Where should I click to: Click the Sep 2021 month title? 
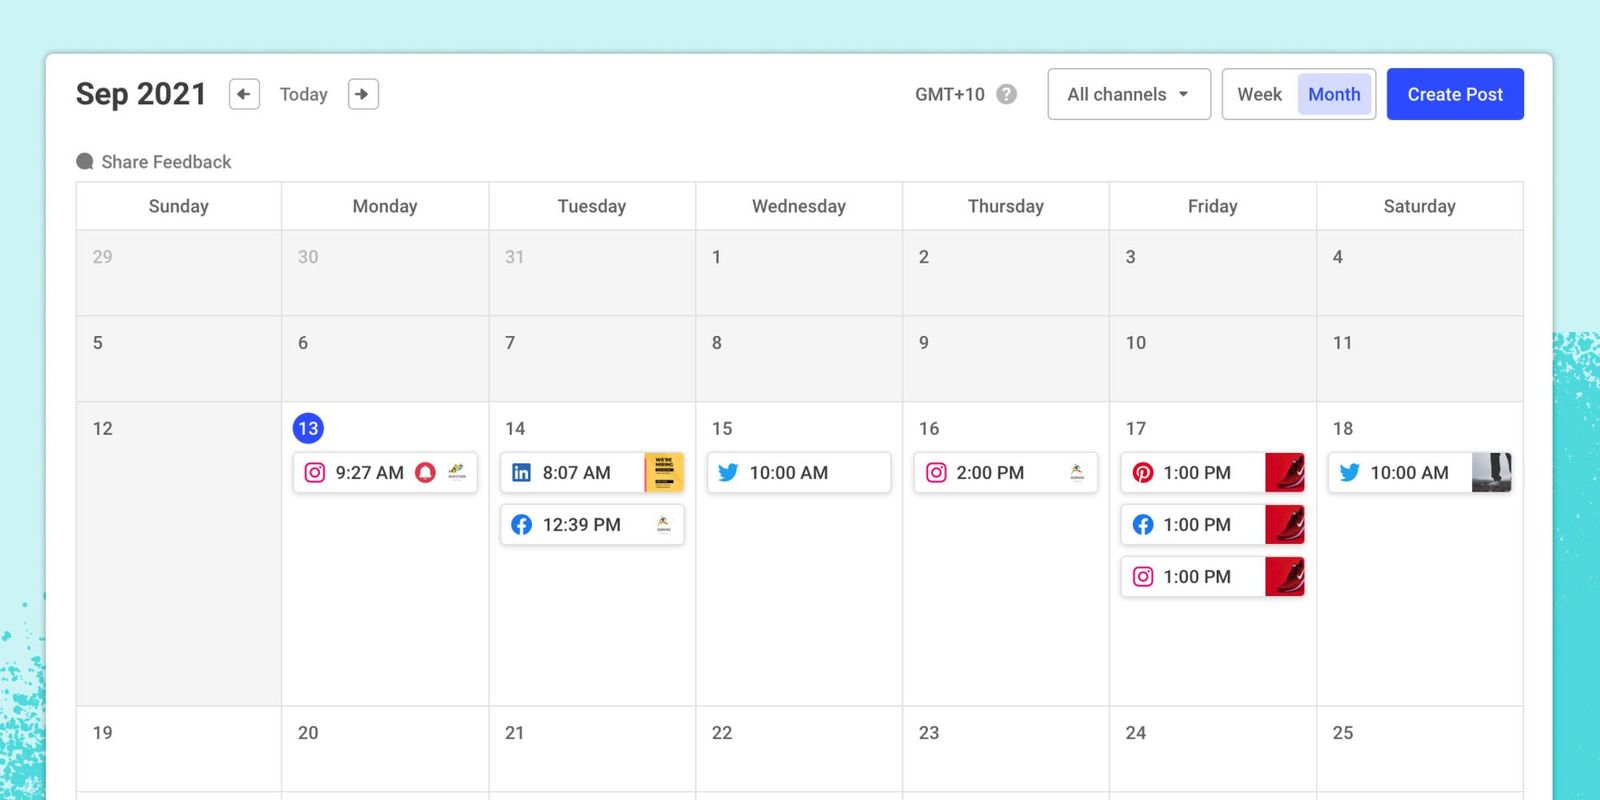(x=141, y=94)
